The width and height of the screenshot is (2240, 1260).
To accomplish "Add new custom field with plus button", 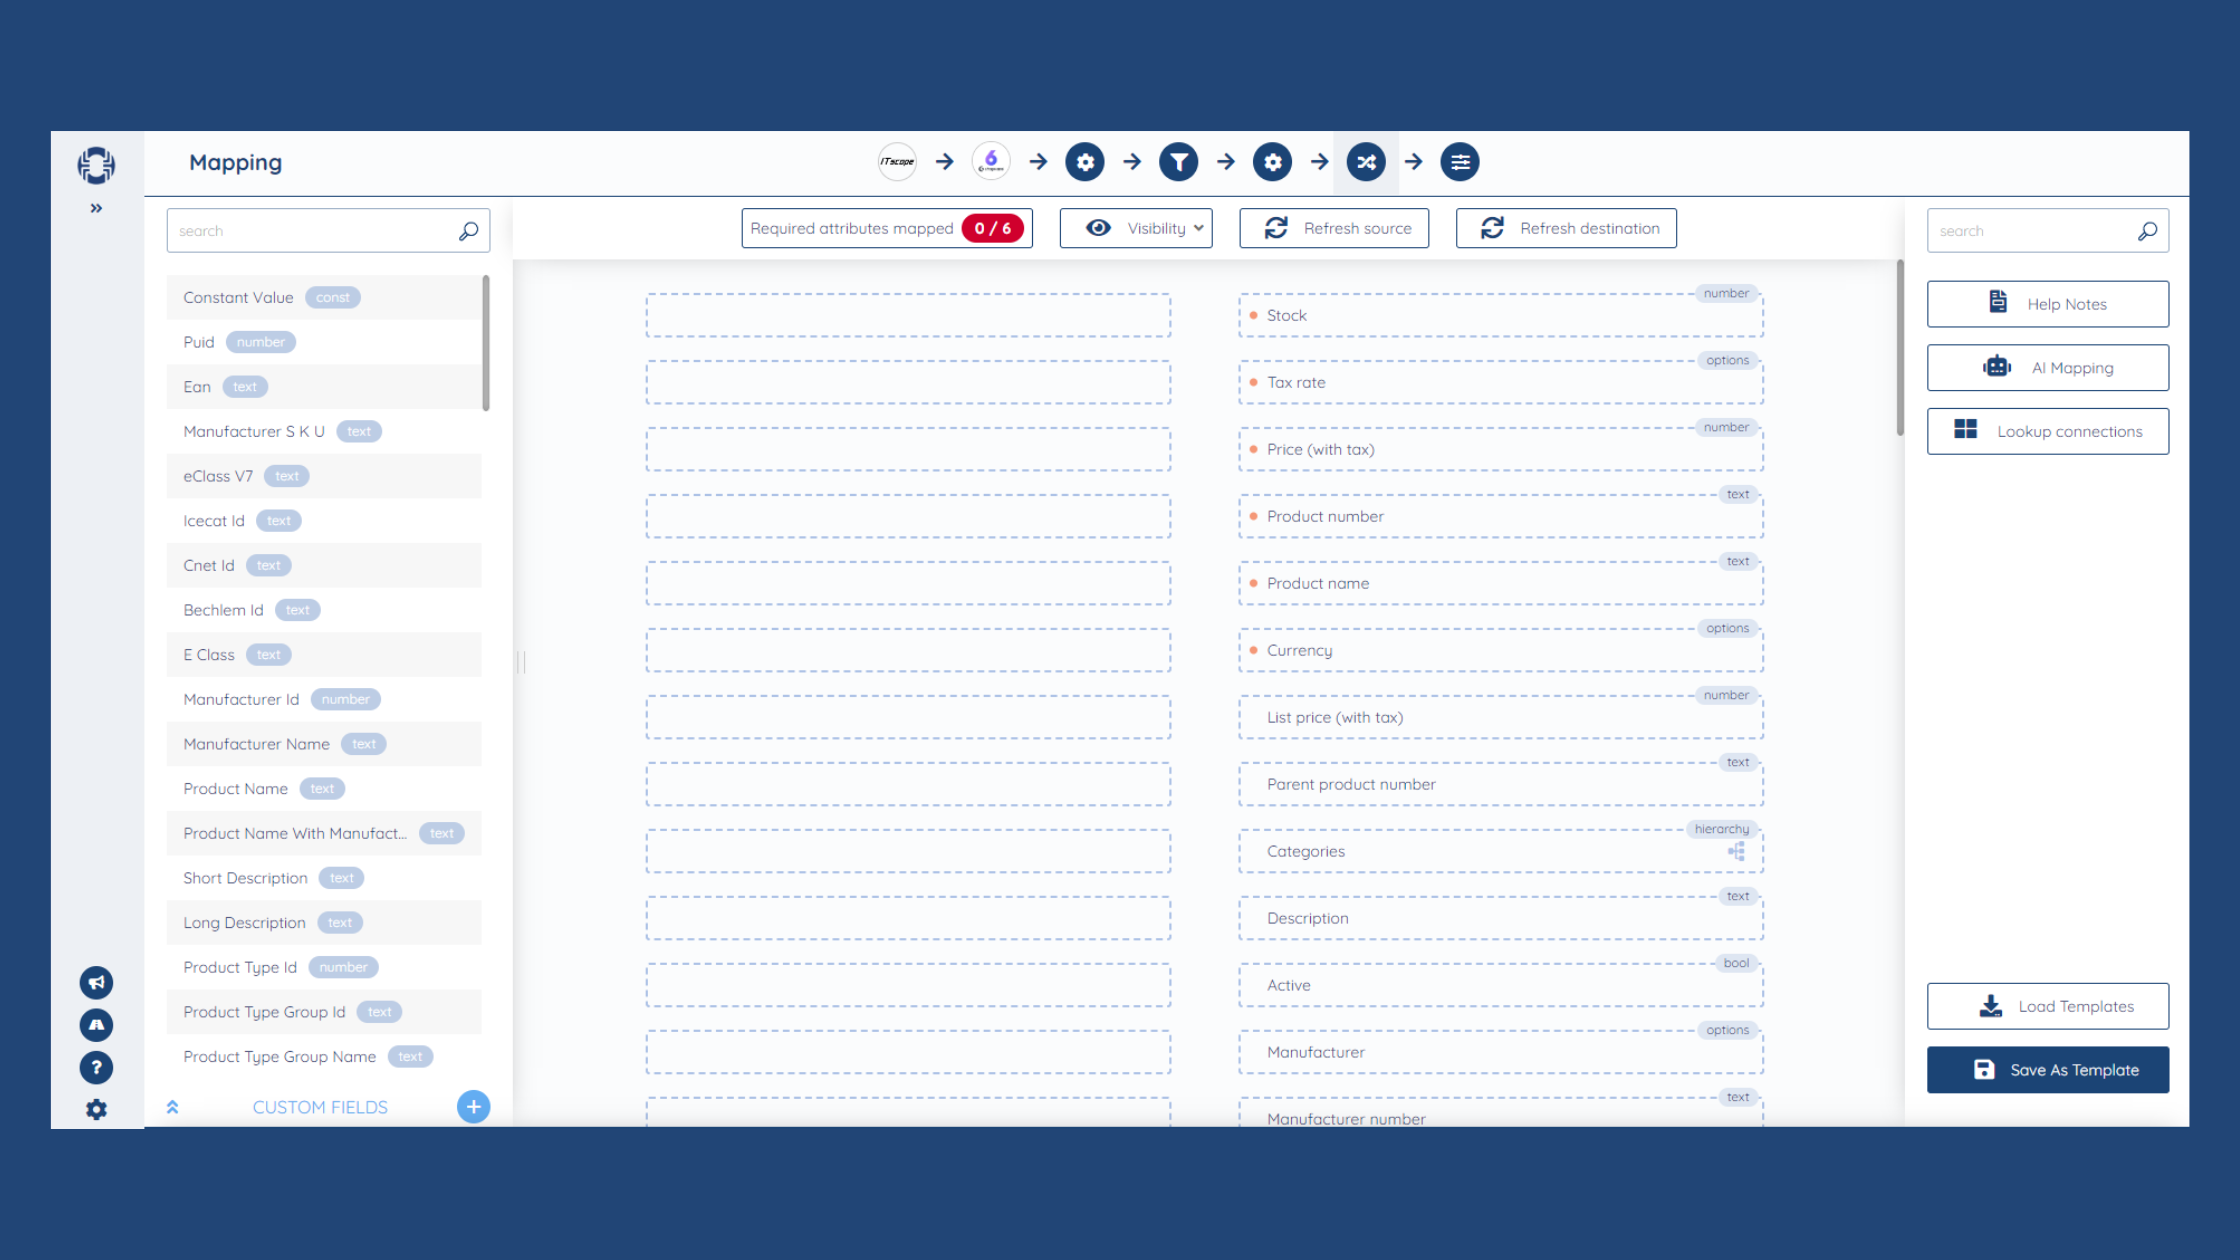I will [474, 1106].
